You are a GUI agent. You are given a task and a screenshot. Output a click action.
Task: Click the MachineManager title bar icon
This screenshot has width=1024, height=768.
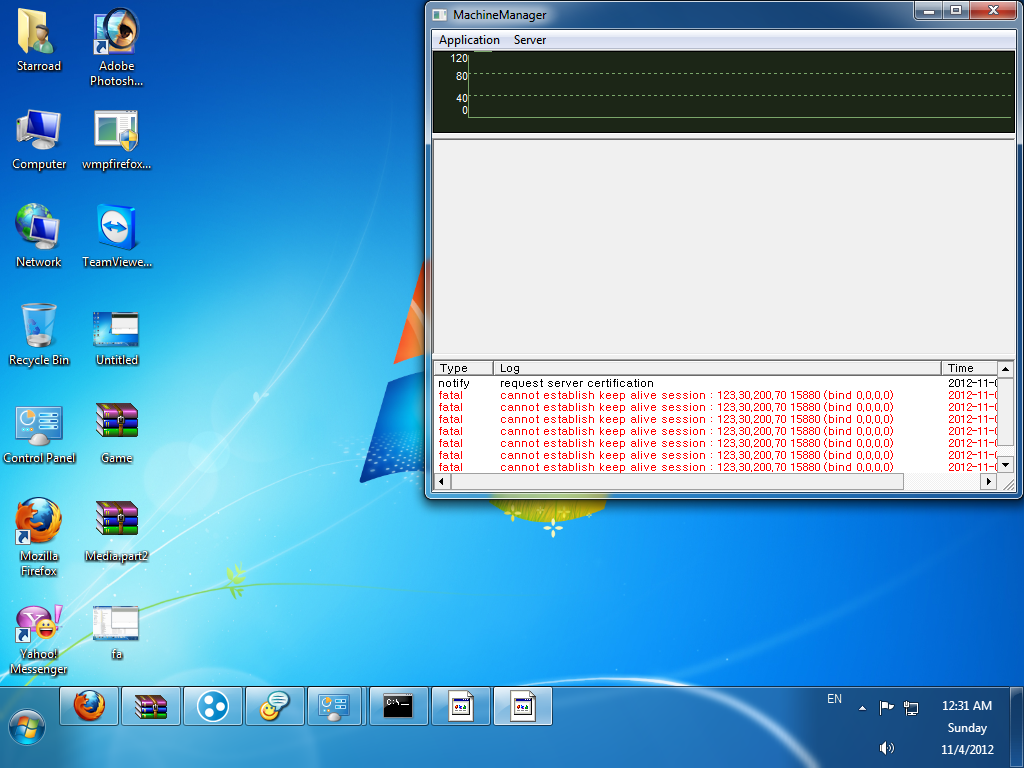point(440,14)
